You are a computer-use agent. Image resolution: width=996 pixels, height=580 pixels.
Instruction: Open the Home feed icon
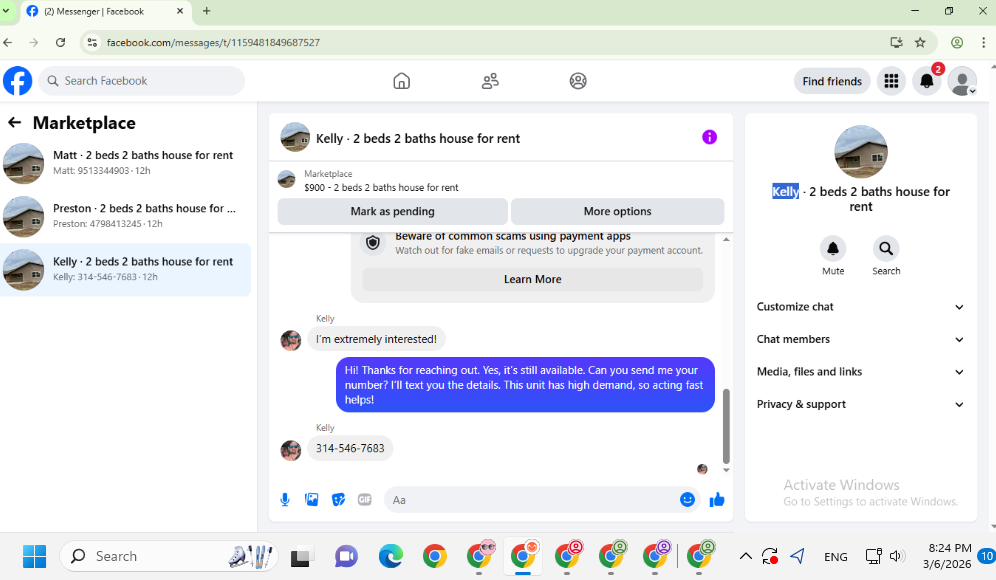(x=401, y=81)
